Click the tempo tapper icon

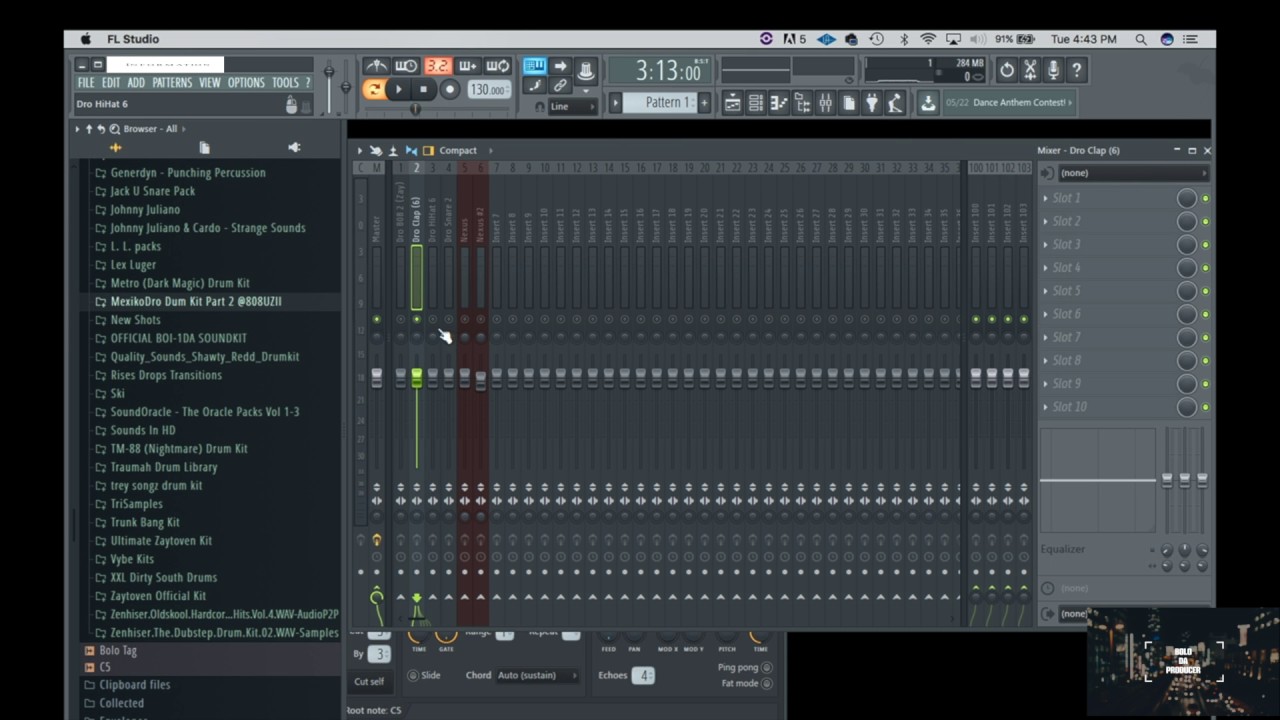(x=895, y=102)
